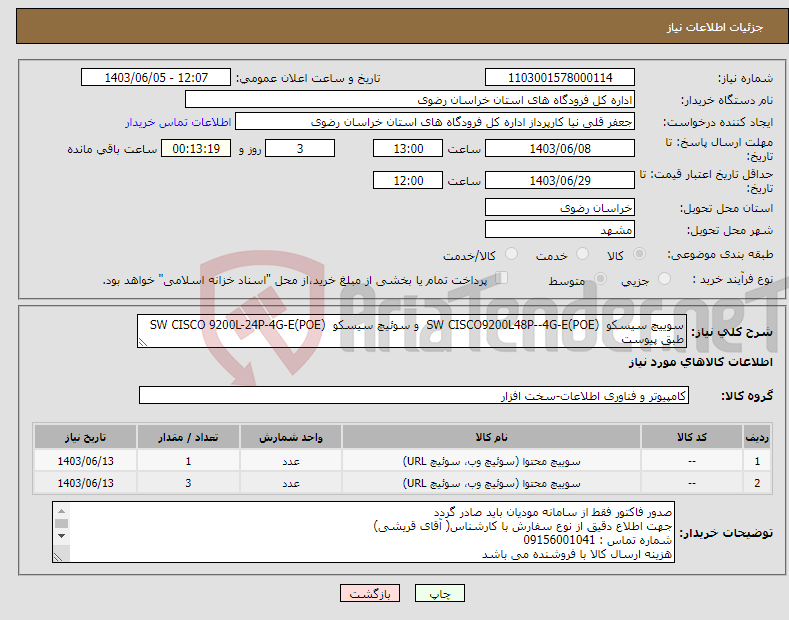
Task: Click product name in row 2
Action: coord(491,483)
